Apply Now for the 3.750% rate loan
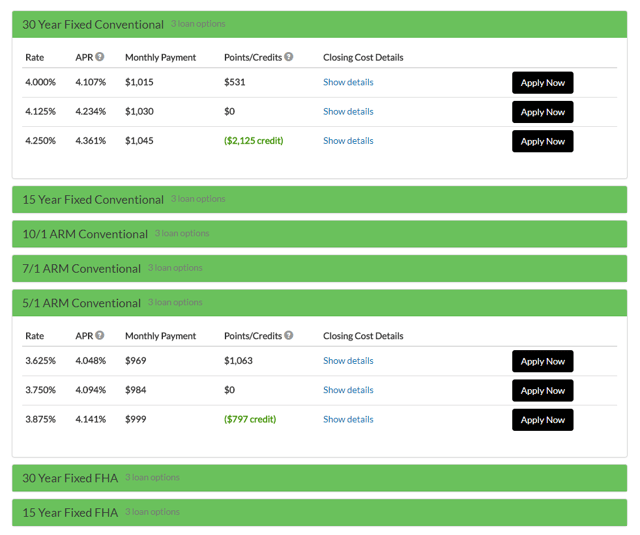640x535 pixels. point(542,391)
